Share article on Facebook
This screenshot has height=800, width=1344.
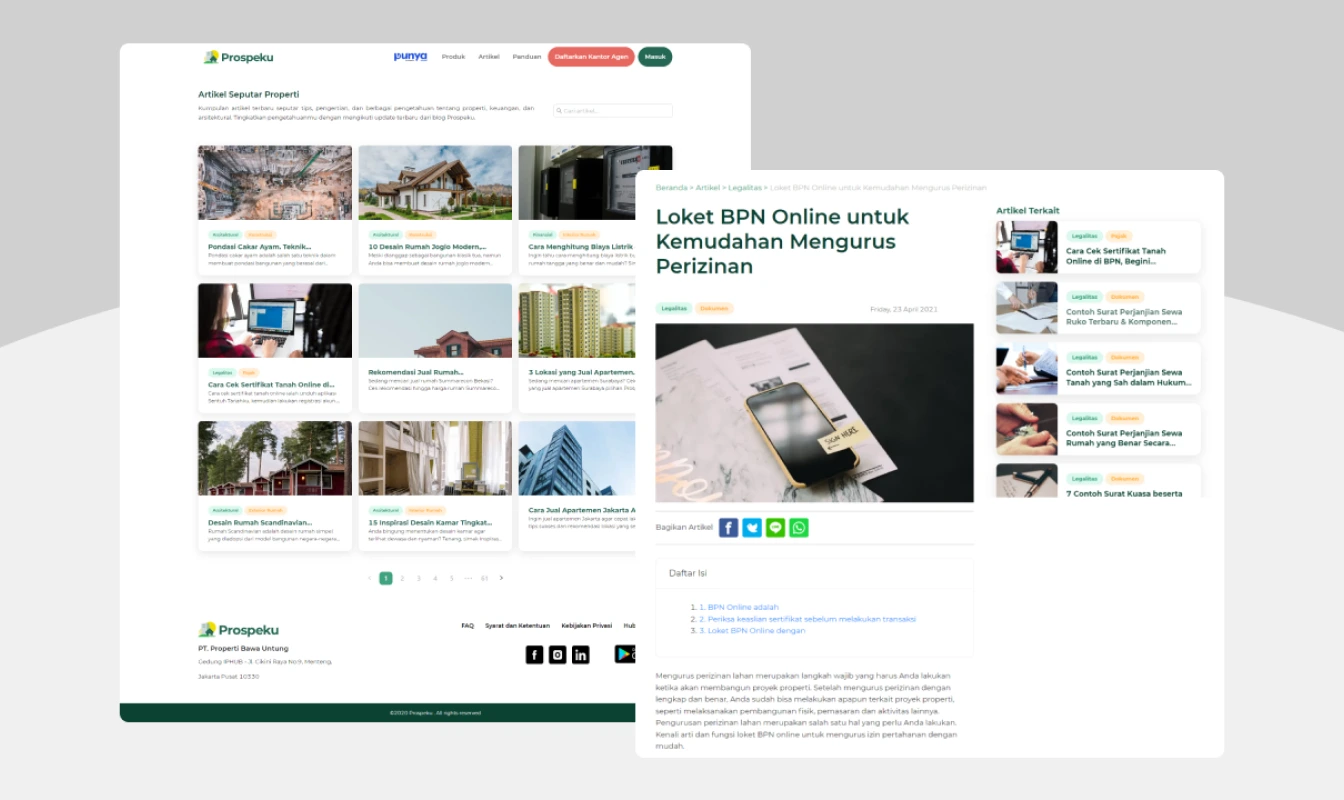click(729, 528)
